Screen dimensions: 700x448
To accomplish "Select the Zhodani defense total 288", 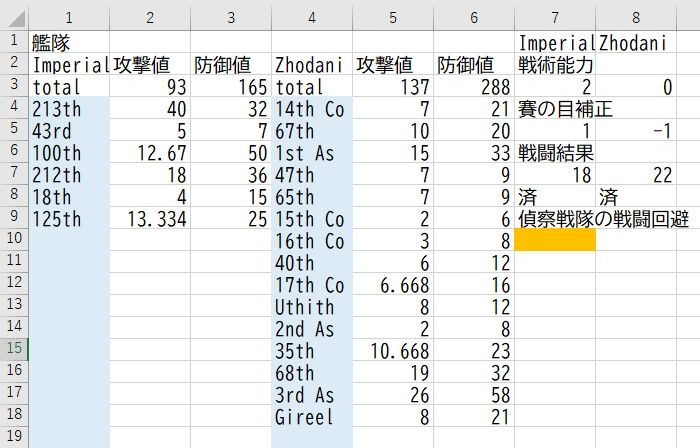I will click(474, 86).
